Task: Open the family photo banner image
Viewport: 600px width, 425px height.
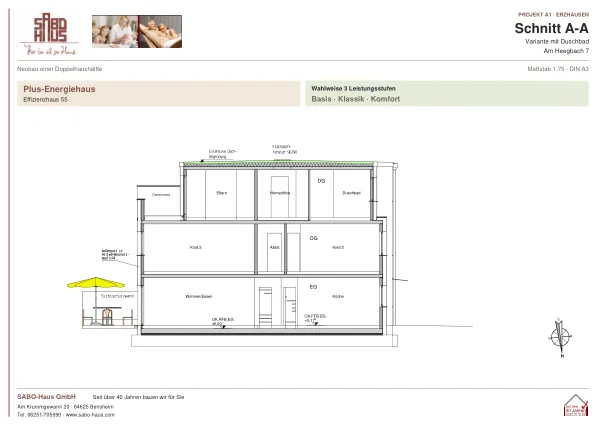Action: (x=137, y=31)
